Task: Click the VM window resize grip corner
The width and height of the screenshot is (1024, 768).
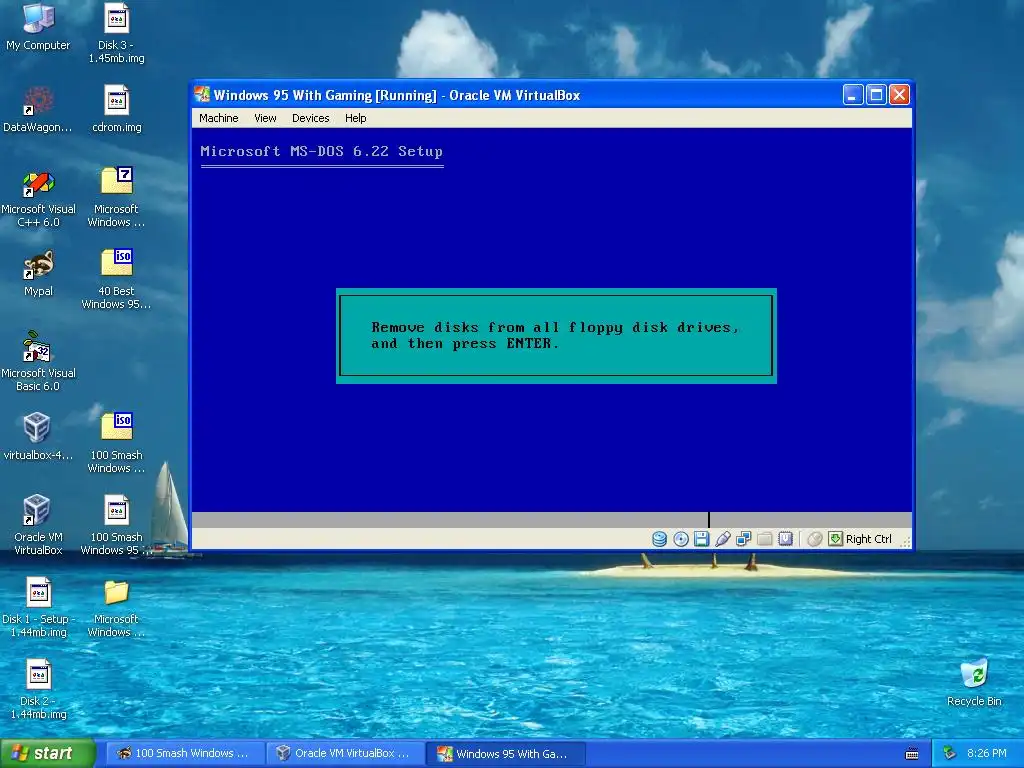Action: 906,541
